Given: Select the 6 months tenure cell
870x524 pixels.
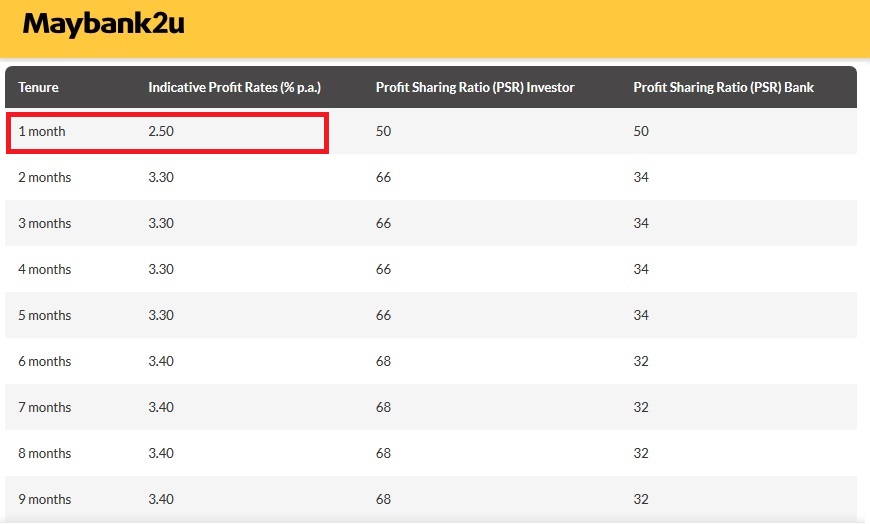Looking at the screenshot, I should tap(45, 361).
